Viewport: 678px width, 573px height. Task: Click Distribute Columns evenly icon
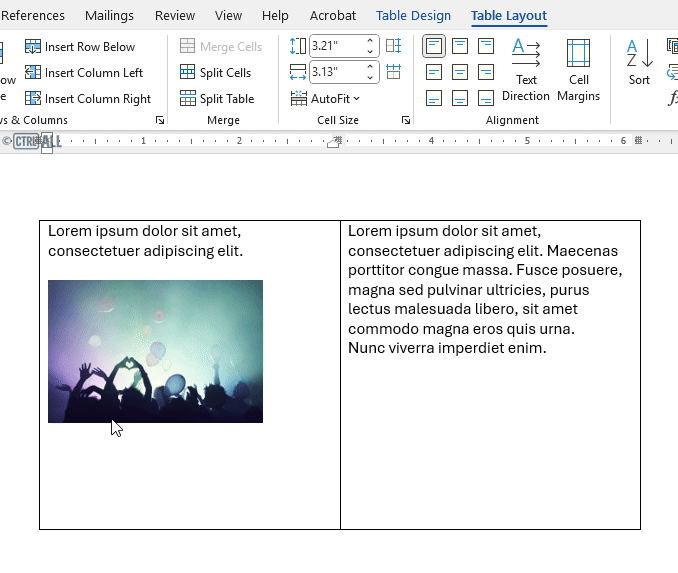pos(393,72)
